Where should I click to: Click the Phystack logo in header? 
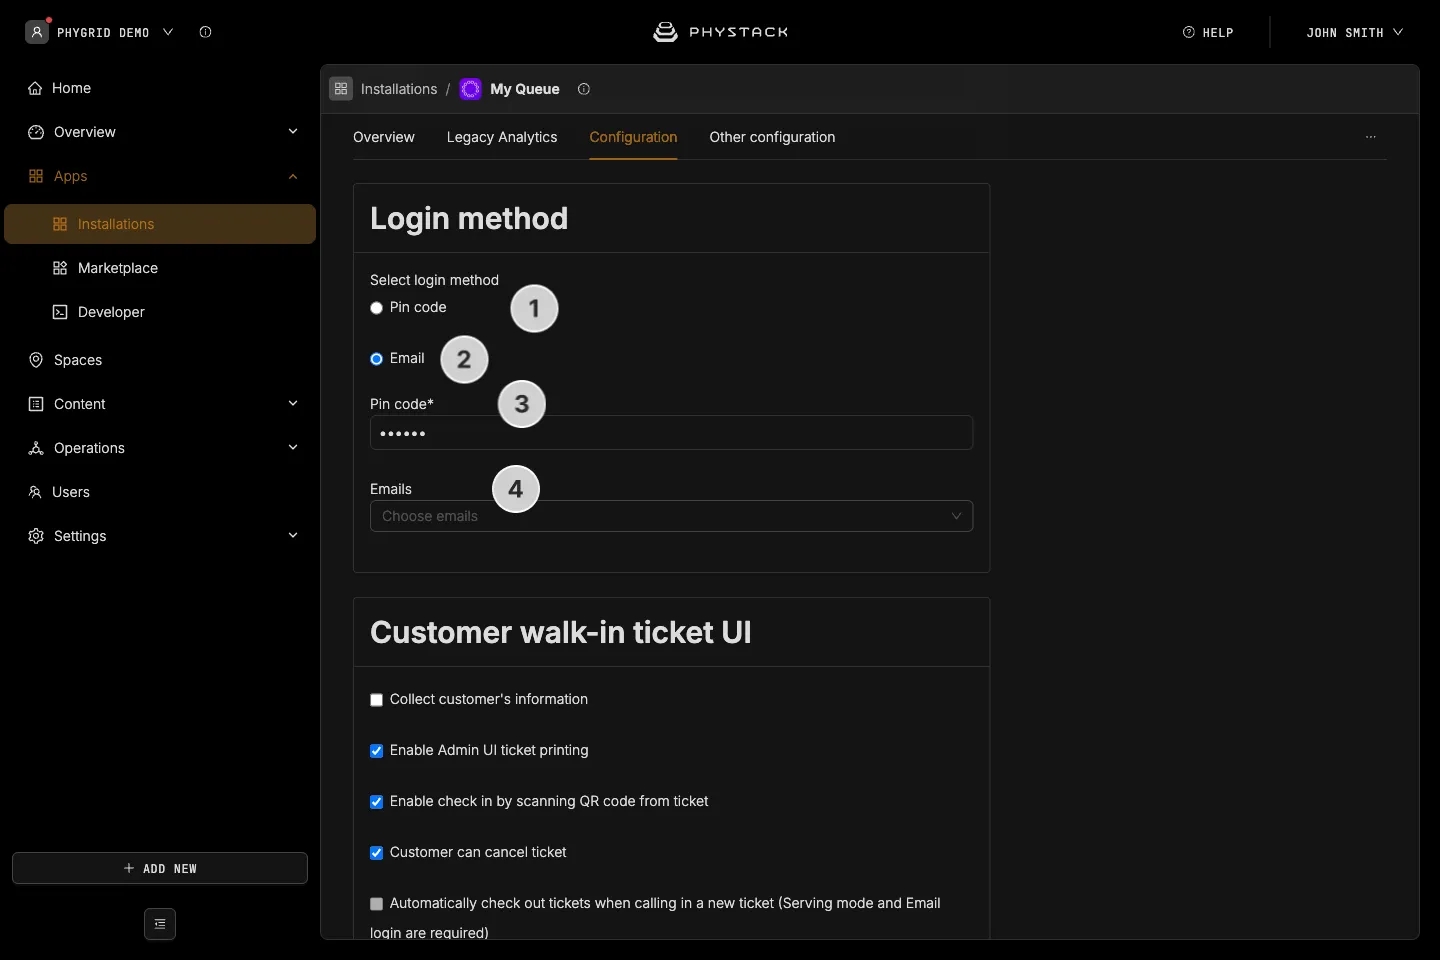(720, 32)
